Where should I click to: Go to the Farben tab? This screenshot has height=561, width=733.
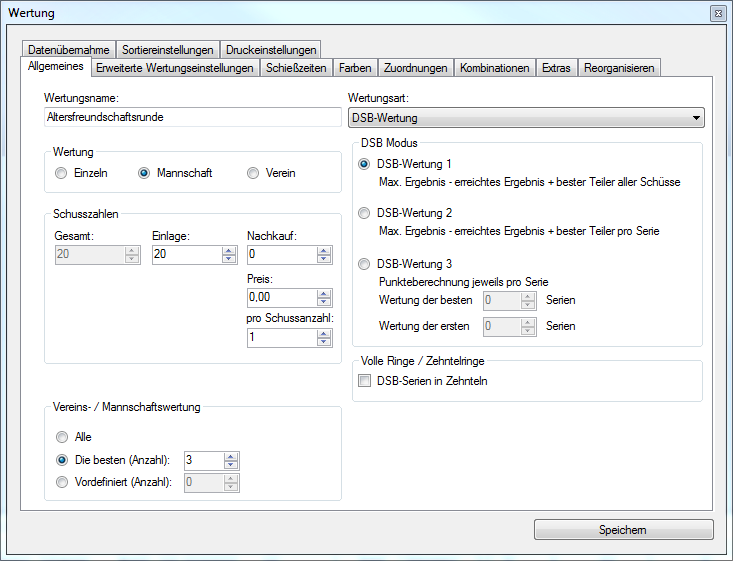click(355, 68)
